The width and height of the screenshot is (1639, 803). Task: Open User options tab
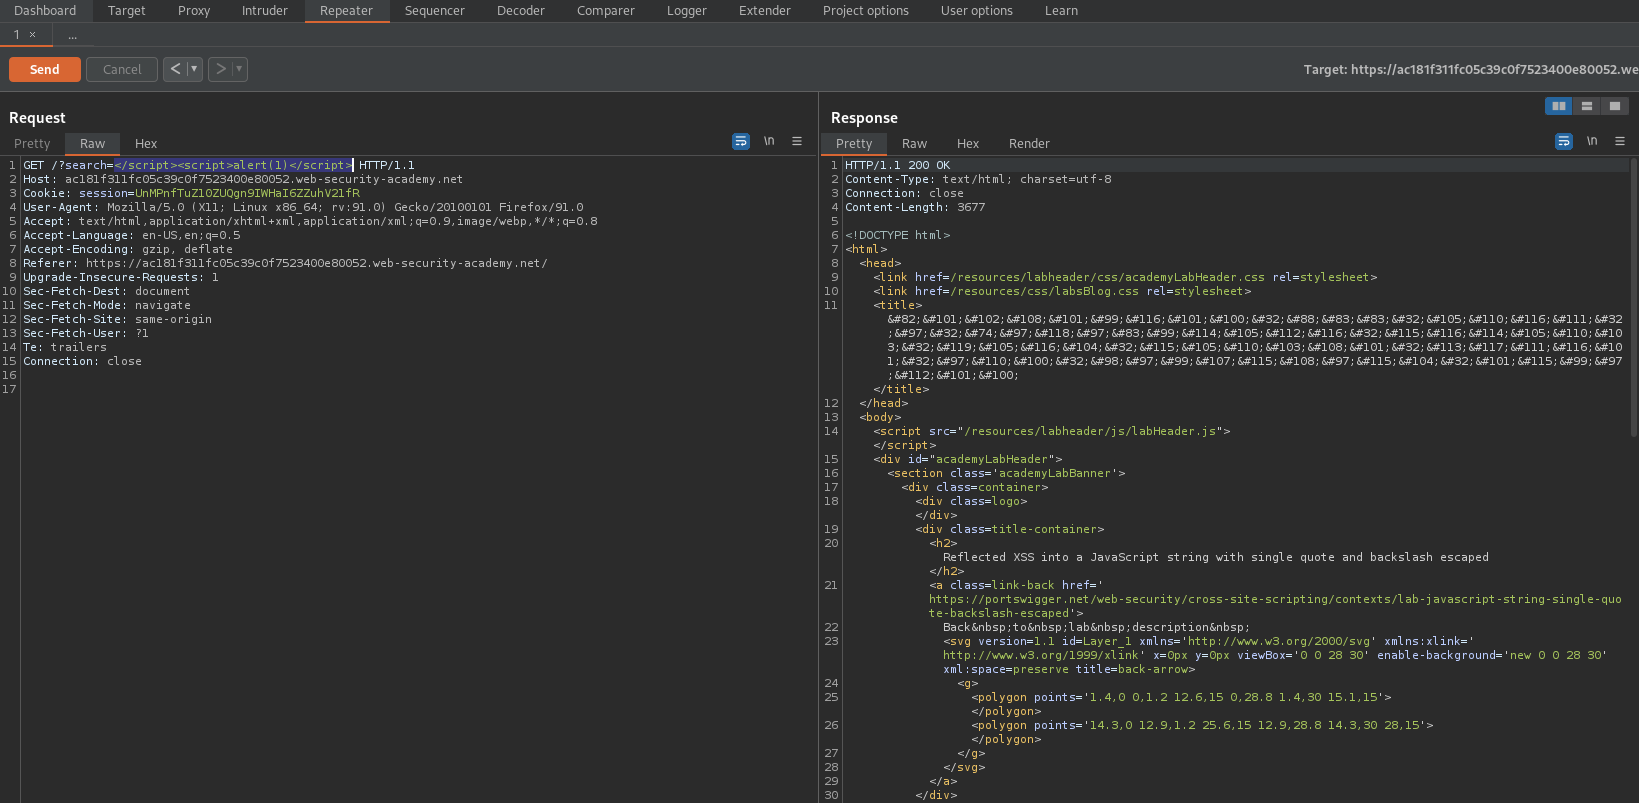[x=977, y=11]
